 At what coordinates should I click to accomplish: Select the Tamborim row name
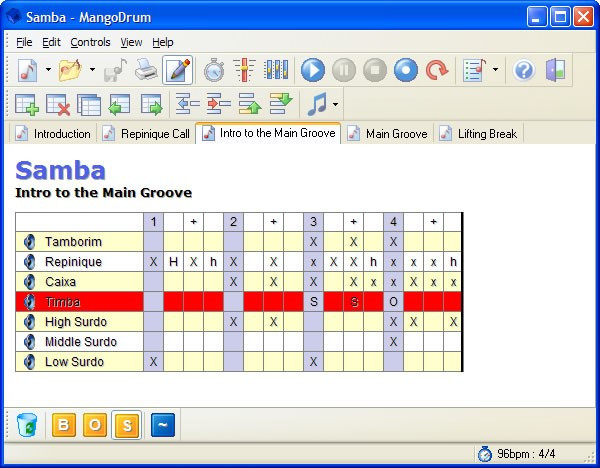[73, 242]
